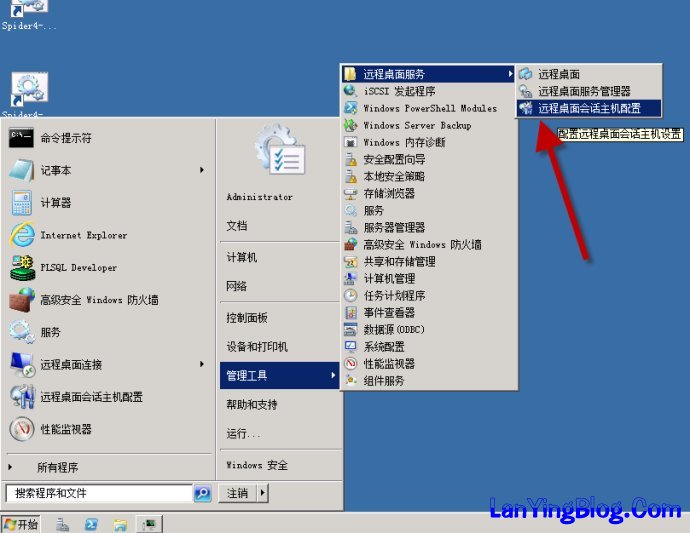Screen dimensions: 690x533
Task: Expand the 远程桌面连接 jump list arrow
Action: [202, 364]
